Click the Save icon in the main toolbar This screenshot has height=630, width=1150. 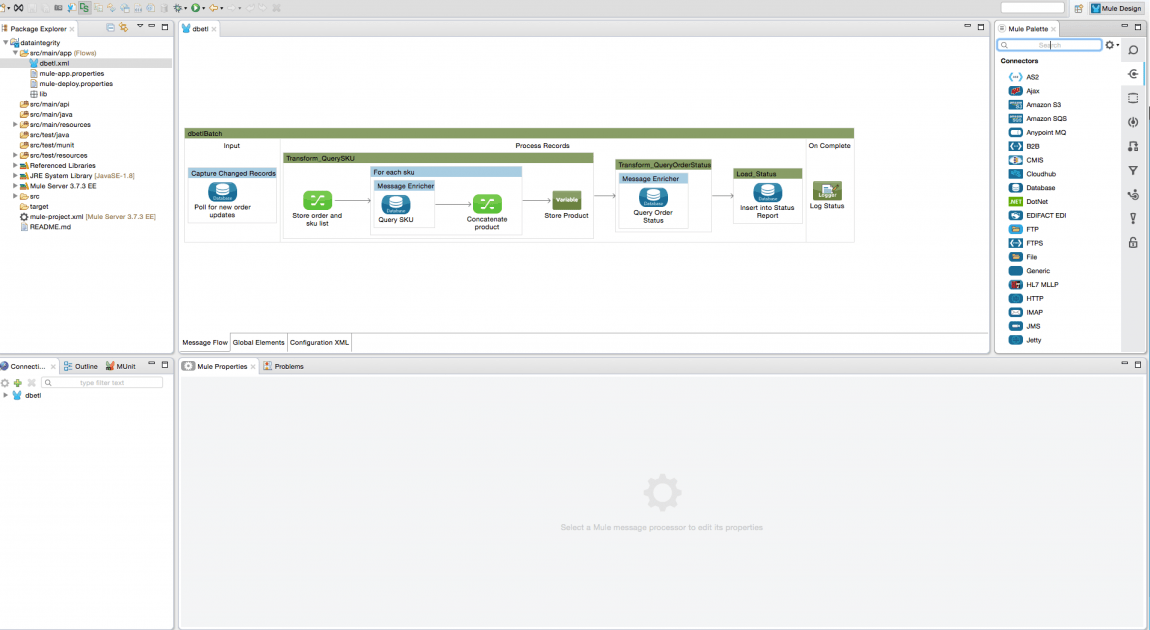pyautogui.click(x=32, y=9)
